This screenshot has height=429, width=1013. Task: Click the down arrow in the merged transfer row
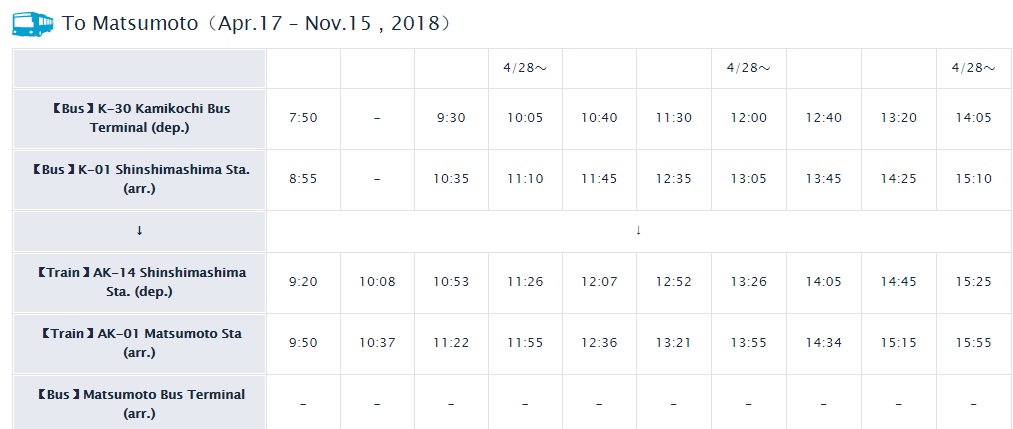638,231
